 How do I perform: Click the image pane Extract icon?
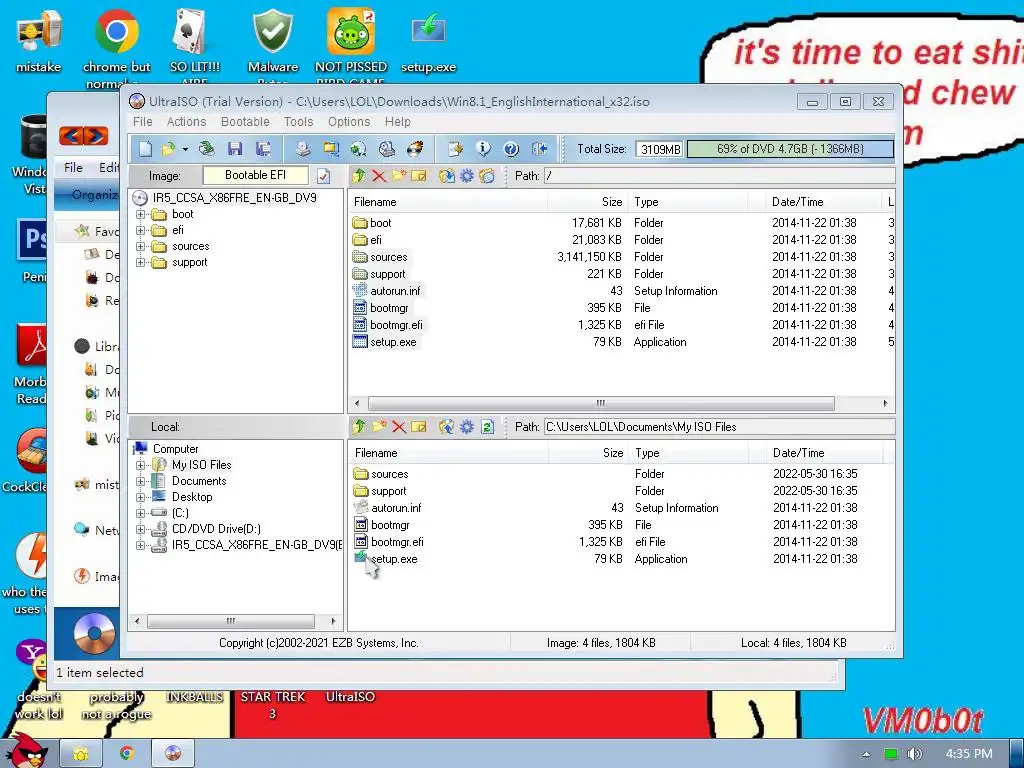click(x=447, y=176)
